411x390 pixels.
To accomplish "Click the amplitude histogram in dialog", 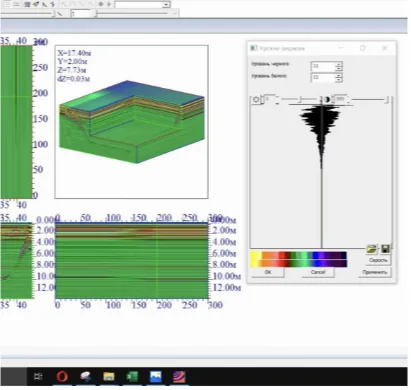I will (321, 176).
